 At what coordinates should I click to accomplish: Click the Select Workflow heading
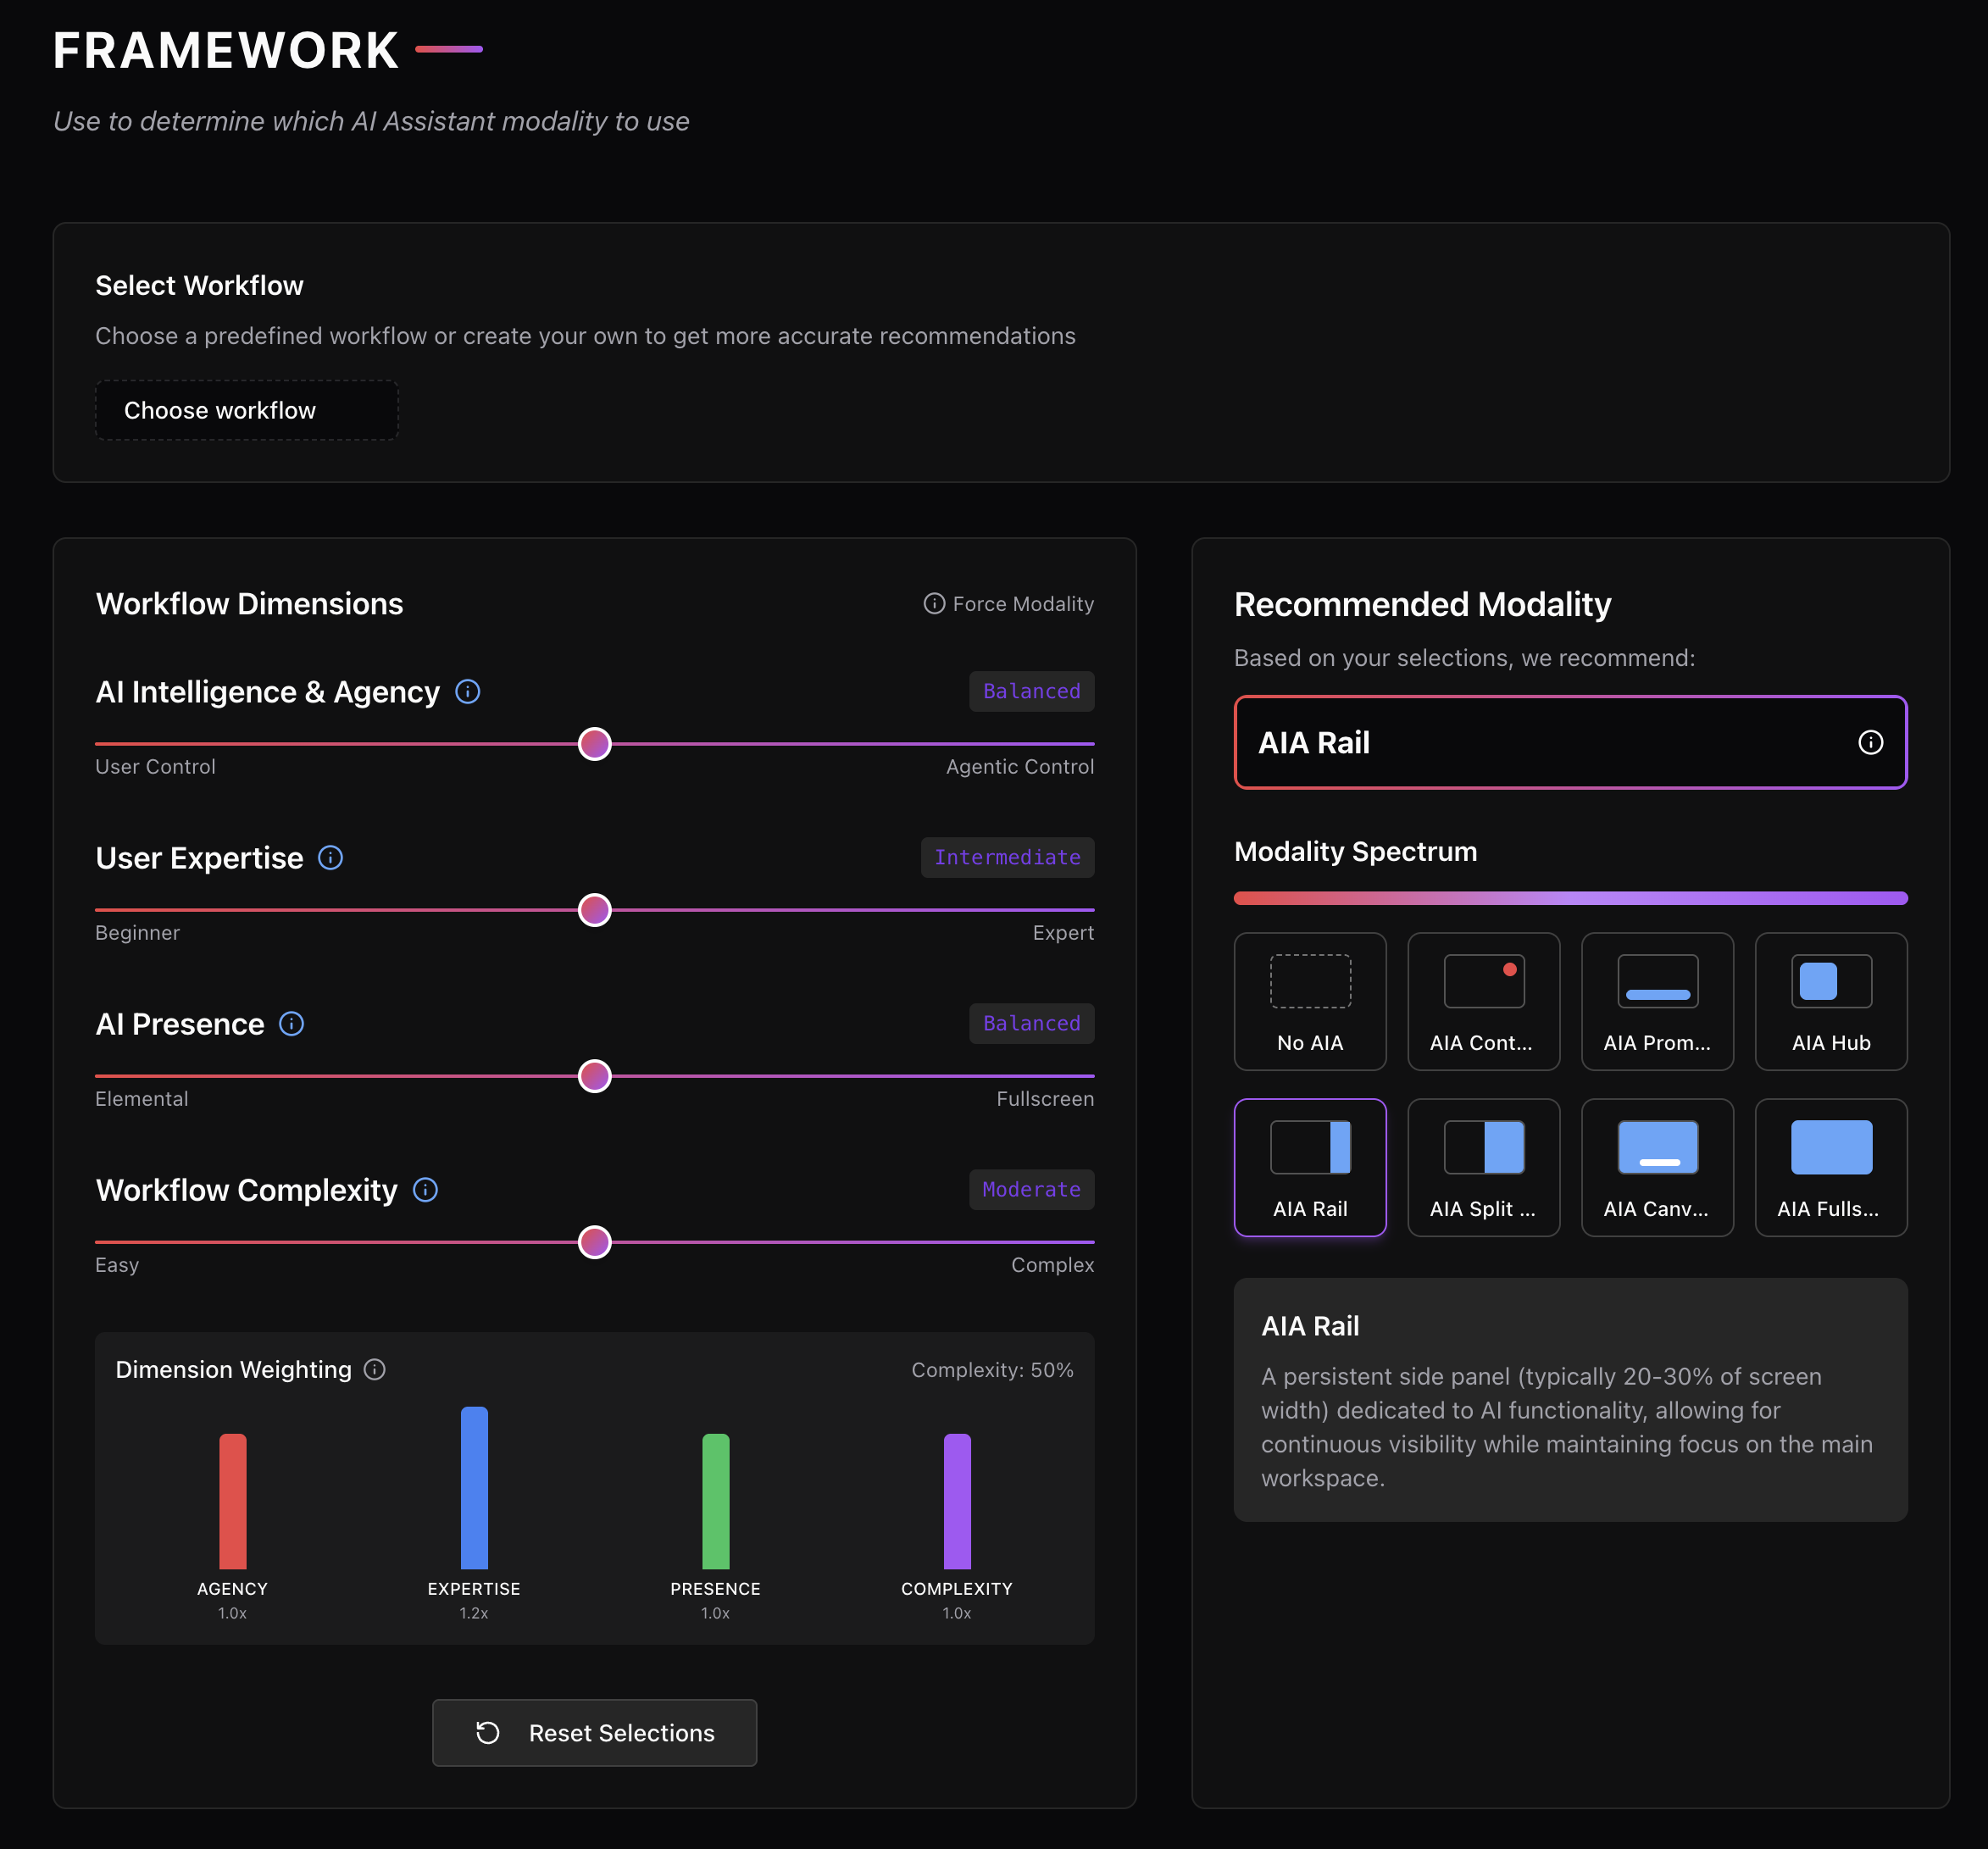199,285
